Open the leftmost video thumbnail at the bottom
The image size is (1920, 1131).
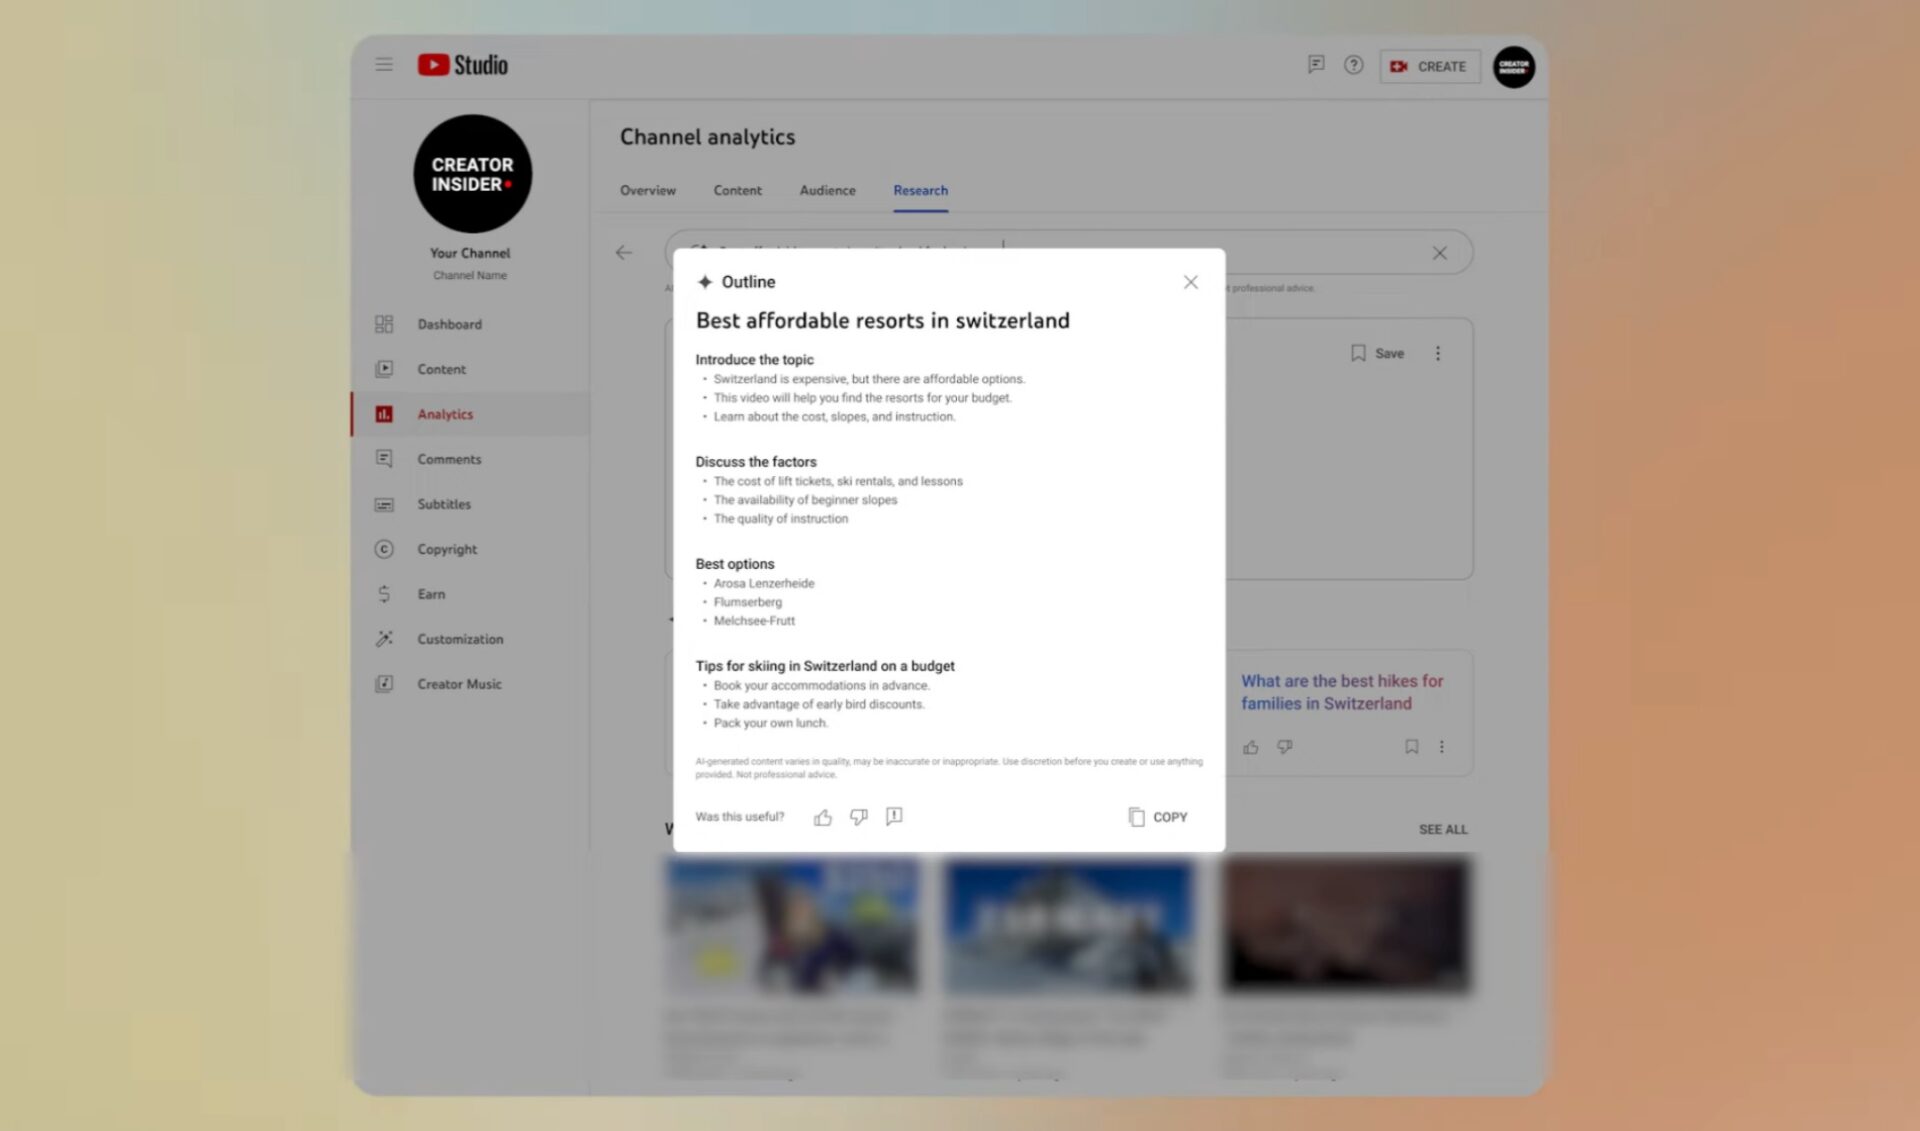click(793, 925)
